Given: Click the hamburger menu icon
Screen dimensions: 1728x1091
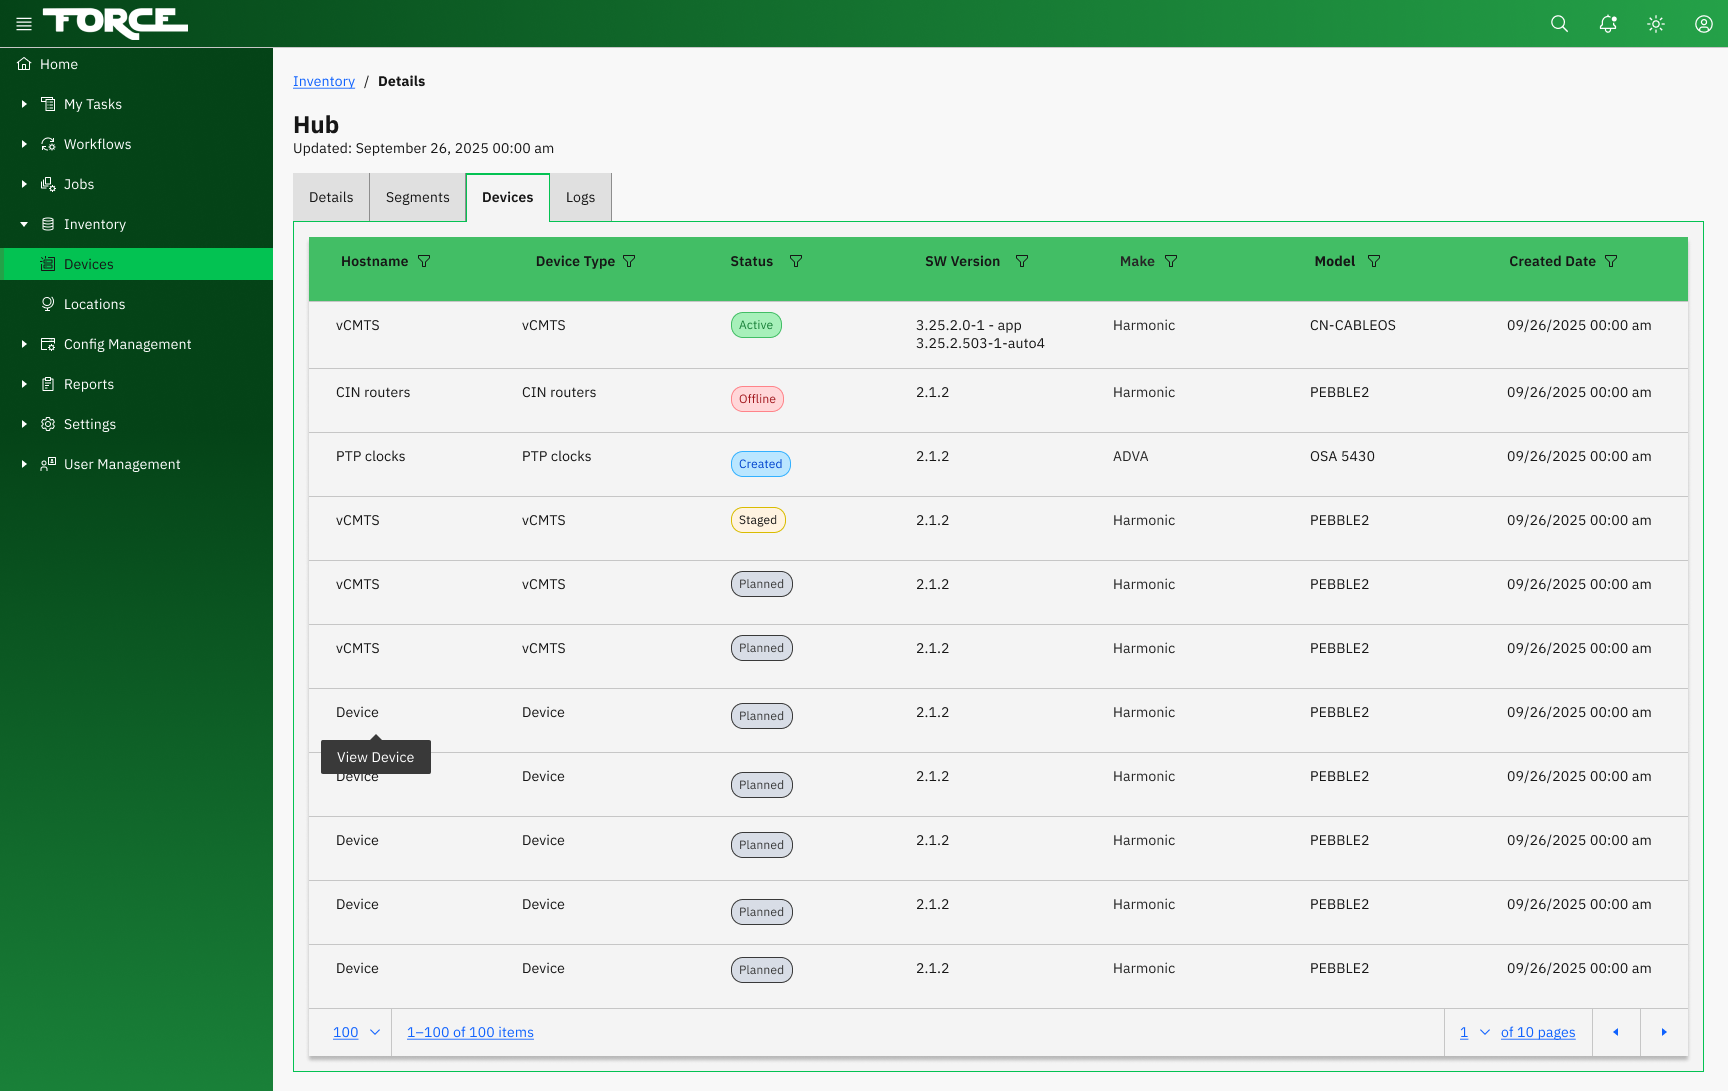Looking at the screenshot, I should [x=24, y=24].
